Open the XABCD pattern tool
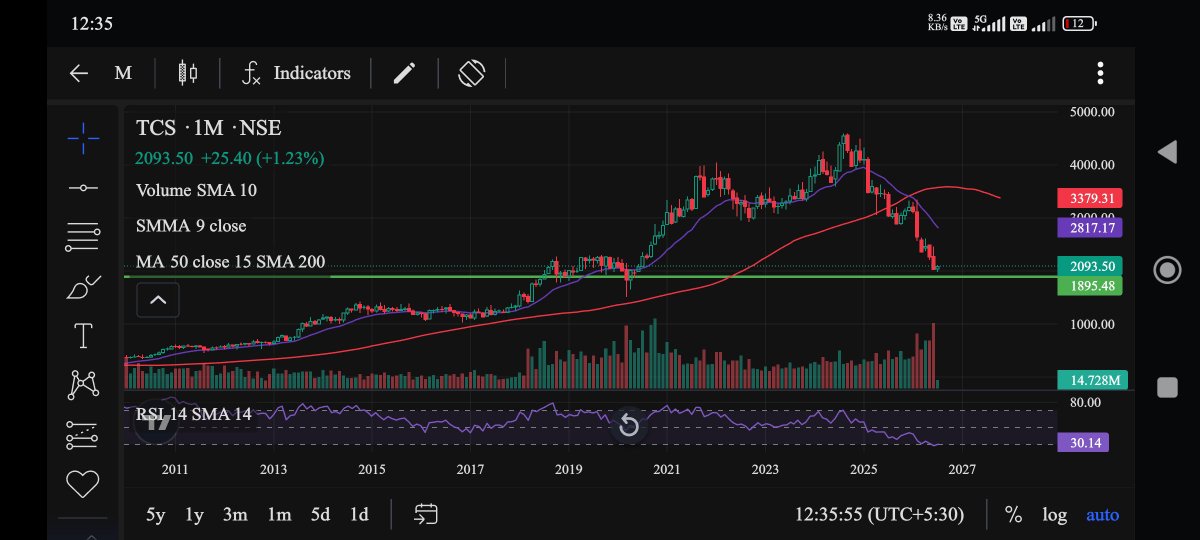Screen dimensions: 1200x540 tap(83, 385)
